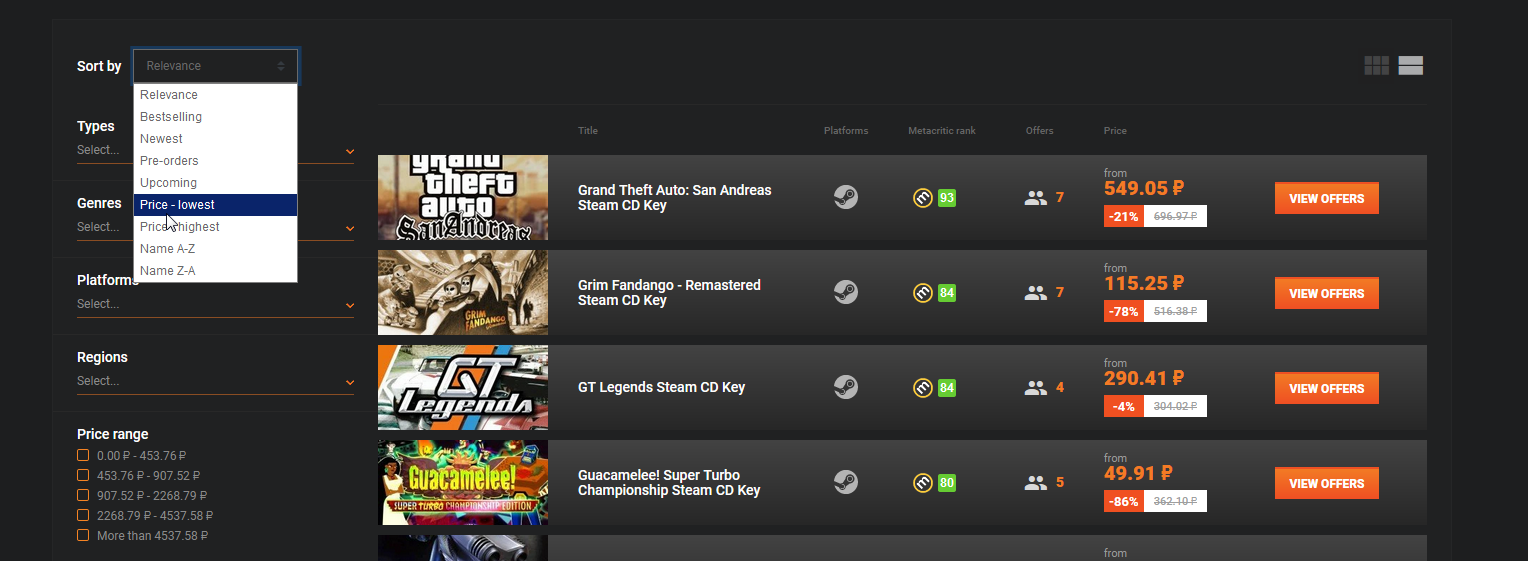This screenshot has height=561, width=1528.
Task: Open GT Legends cover thumbnail
Action: [x=463, y=388]
